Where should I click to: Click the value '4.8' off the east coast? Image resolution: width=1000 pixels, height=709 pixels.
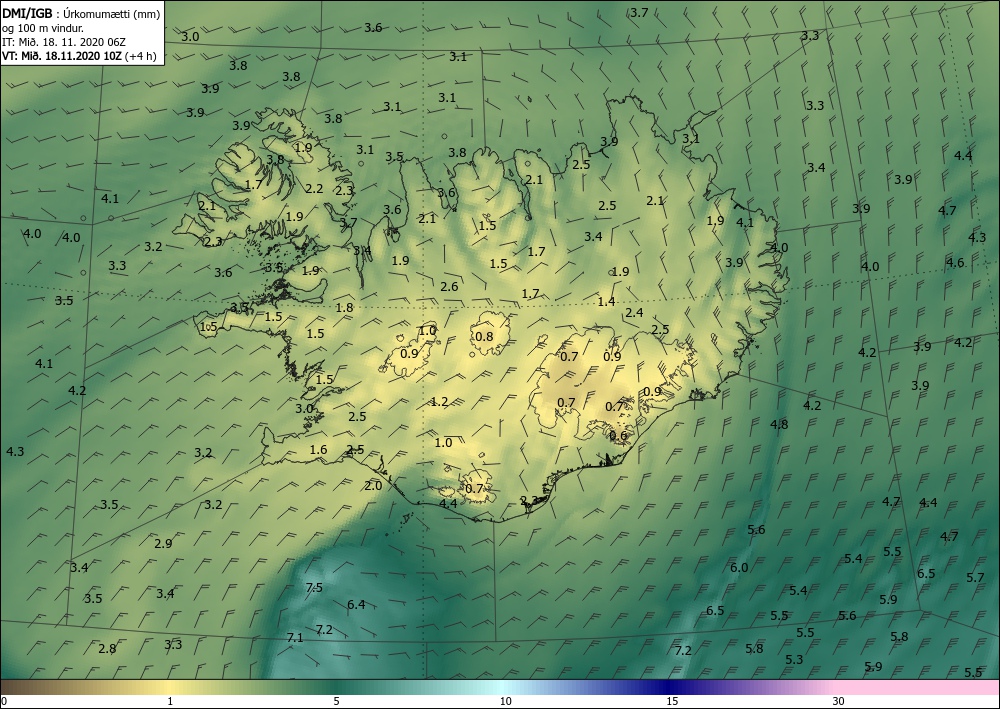779,424
